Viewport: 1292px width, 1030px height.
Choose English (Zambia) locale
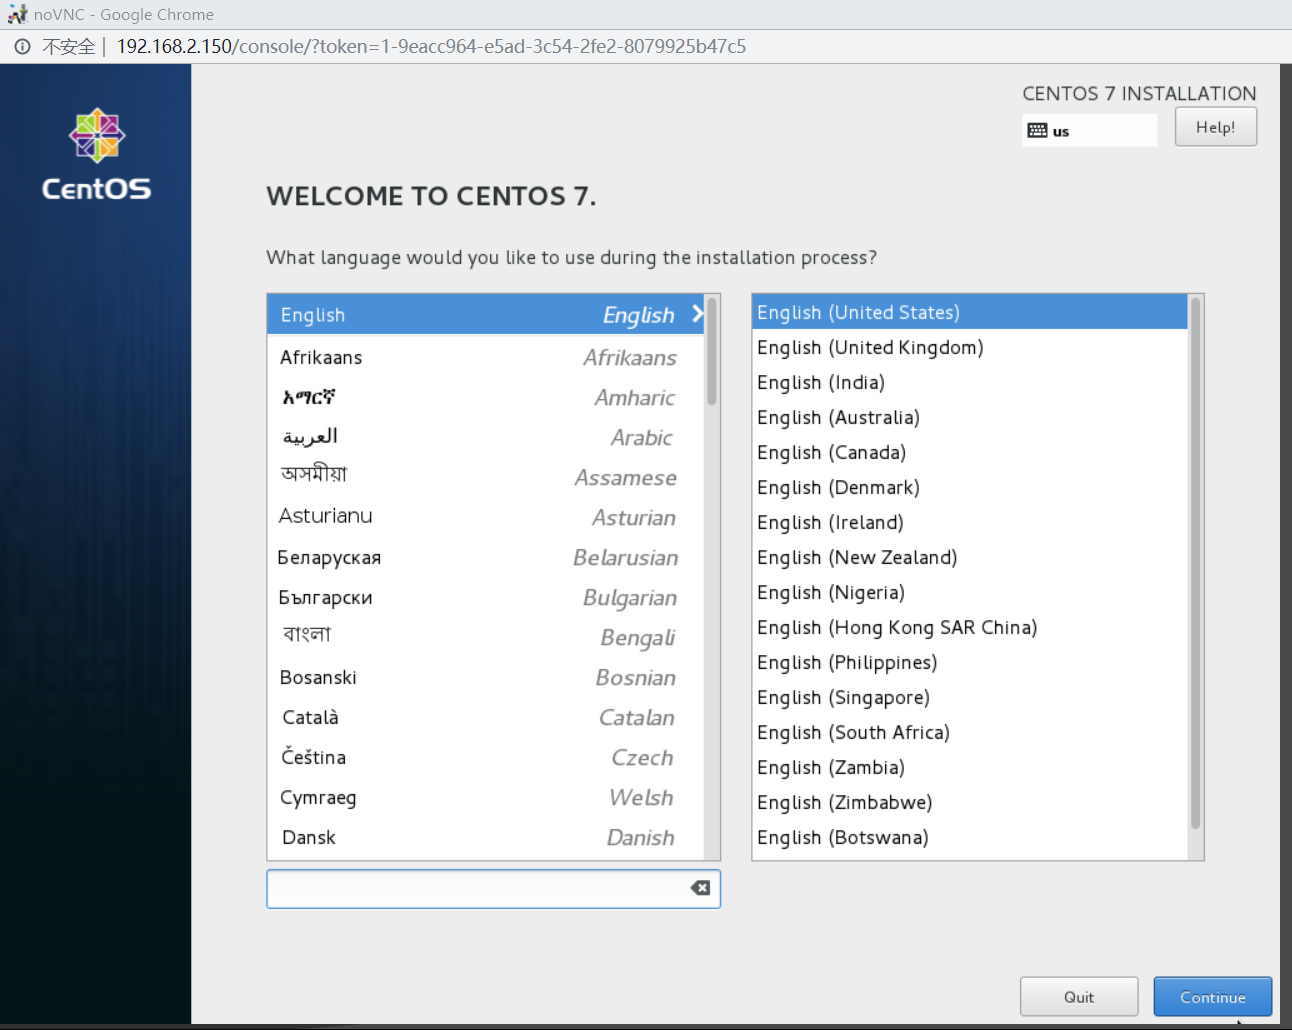(970, 767)
